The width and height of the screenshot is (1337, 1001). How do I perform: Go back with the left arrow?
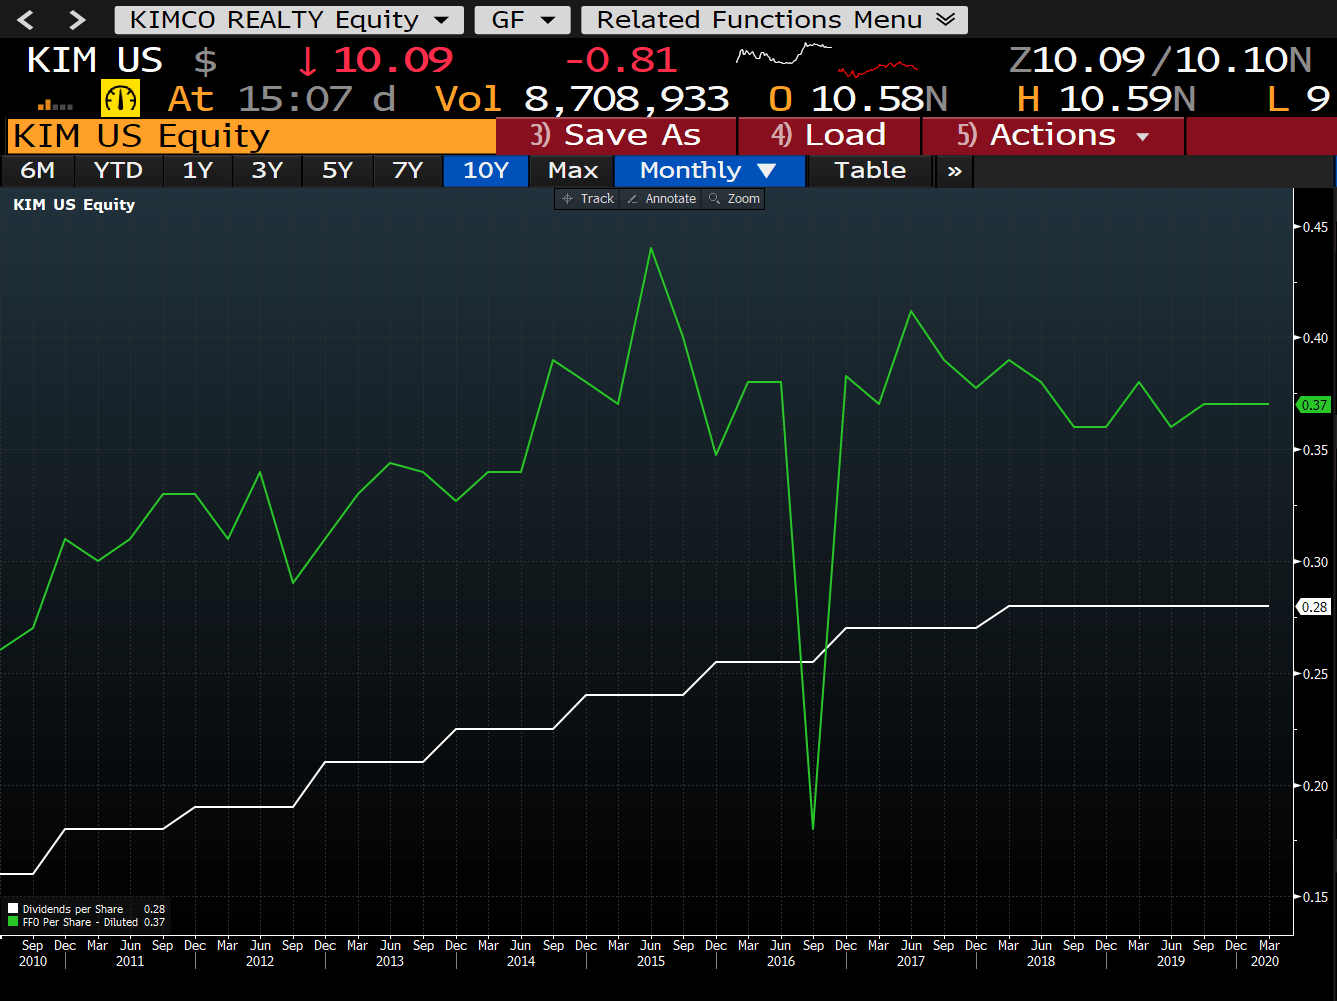tap(27, 20)
